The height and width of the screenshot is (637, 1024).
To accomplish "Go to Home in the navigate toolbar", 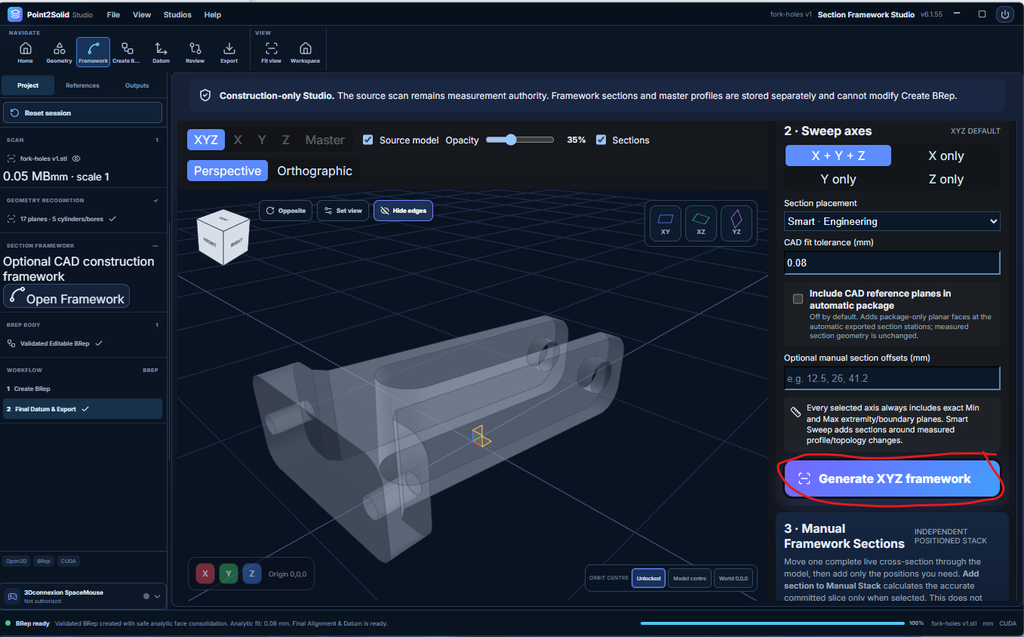I will click(x=25, y=52).
